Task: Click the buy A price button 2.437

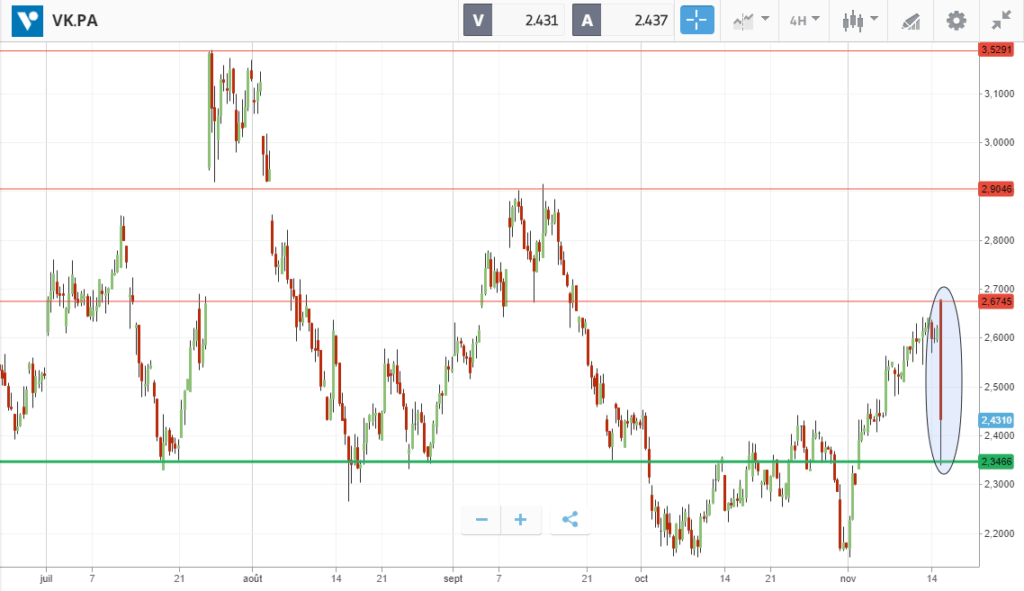Action: coord(623,20)
